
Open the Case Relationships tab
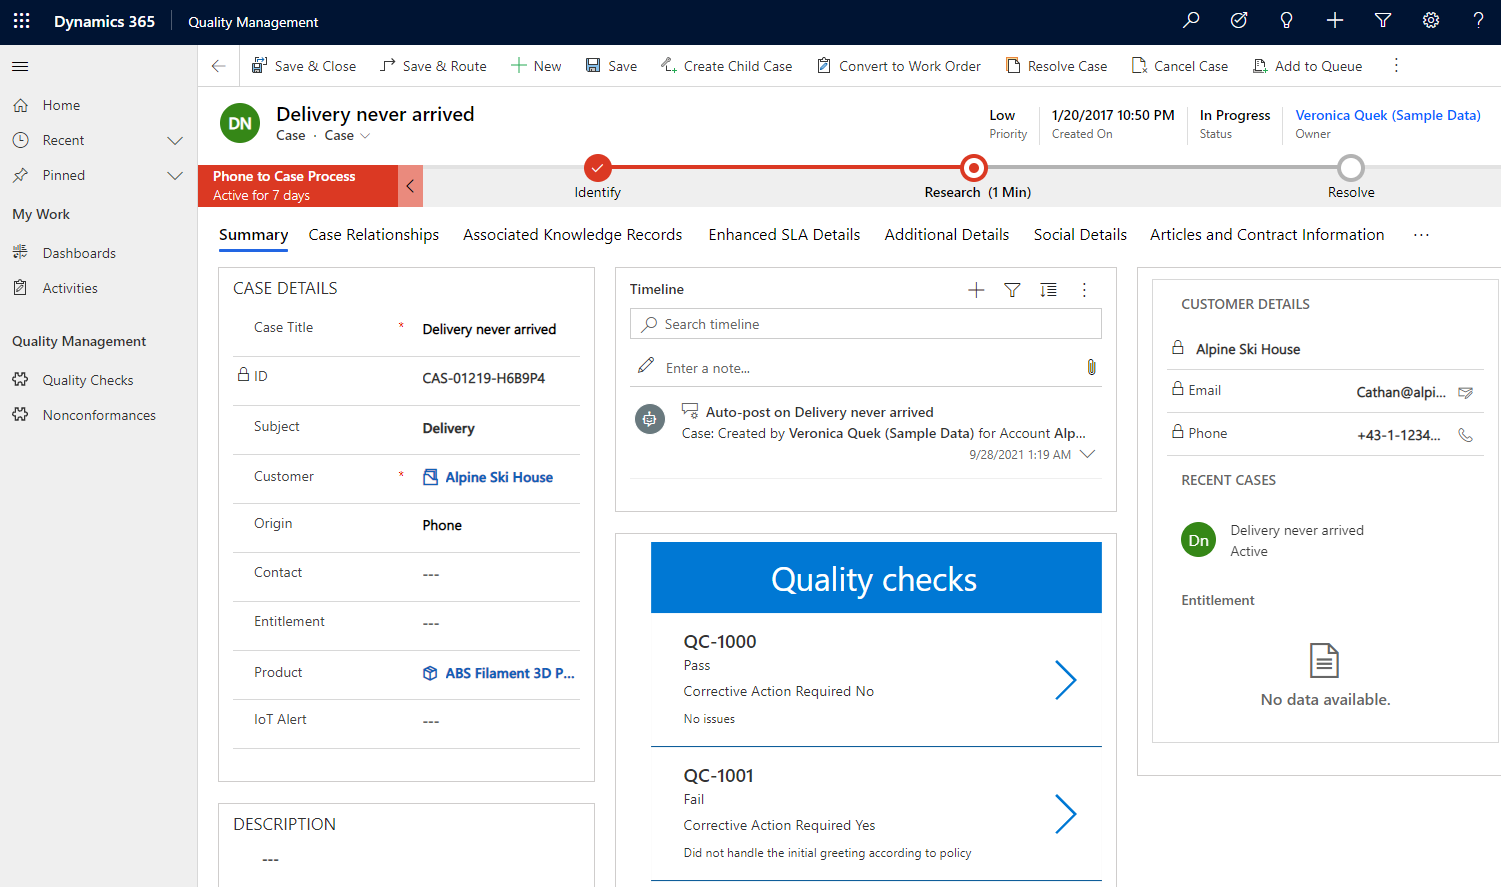[374, 235]
